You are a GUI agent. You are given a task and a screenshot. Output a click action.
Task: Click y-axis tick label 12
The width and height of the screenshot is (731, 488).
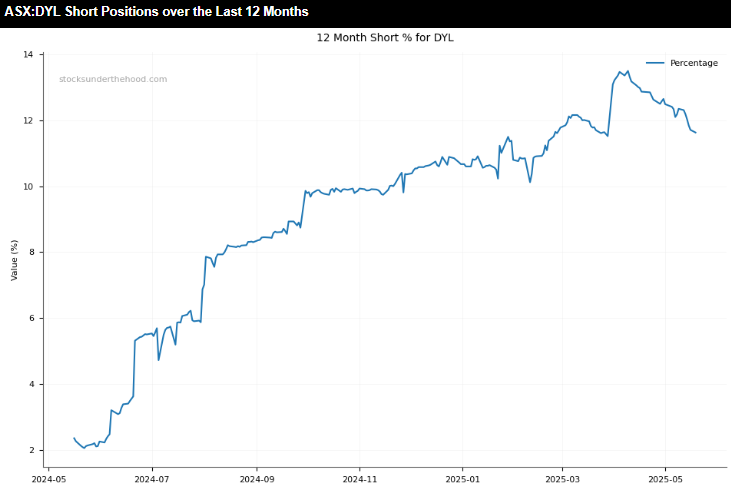[x=28, y=121]
